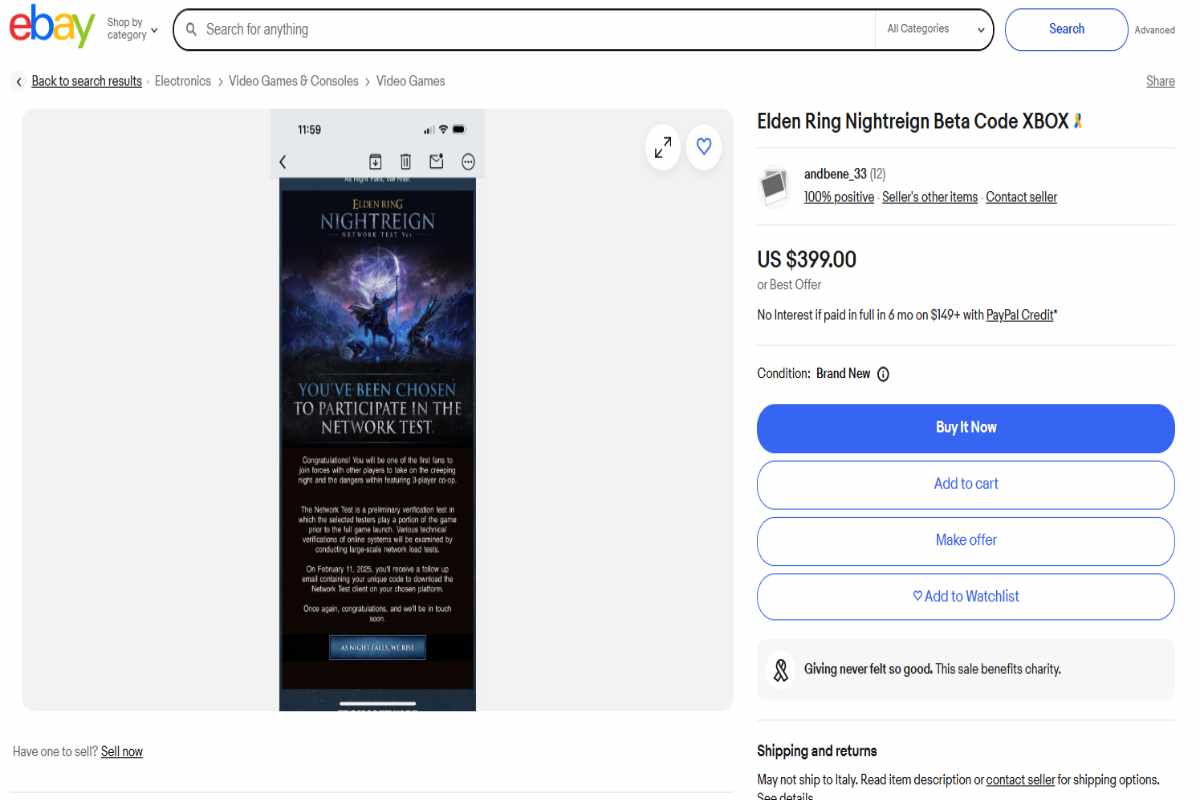Go to the Video Games & Consoles breadcrumb
This screenshot has width=1200, height=800.
(293, 81)
